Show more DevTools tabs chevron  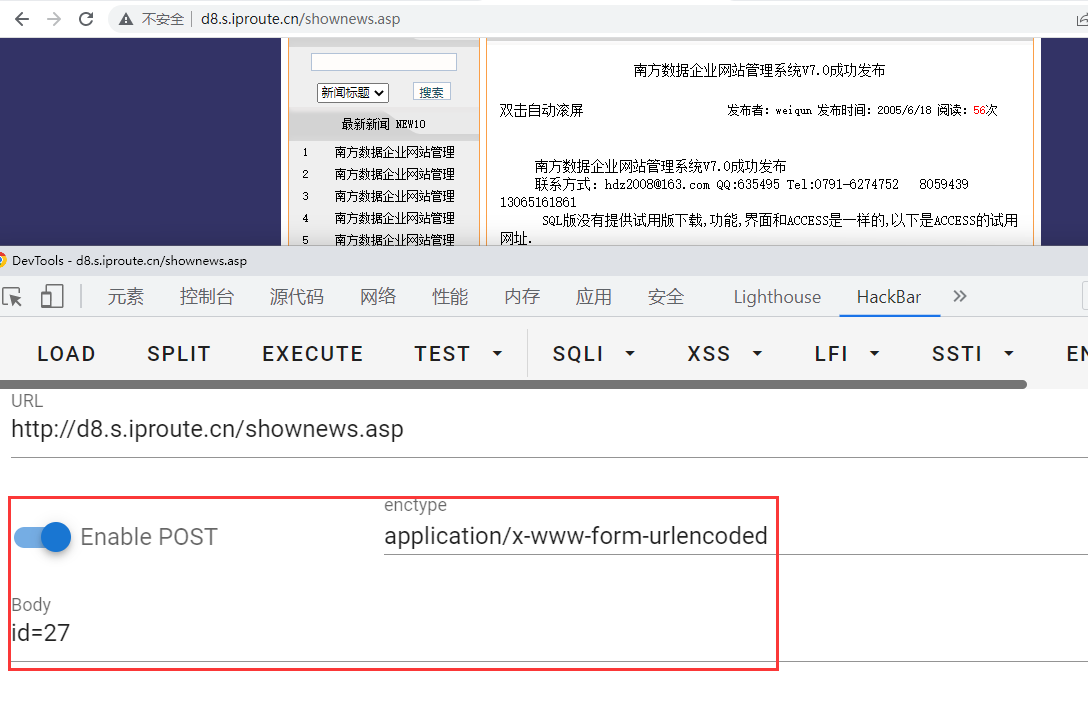coord(960,296)
